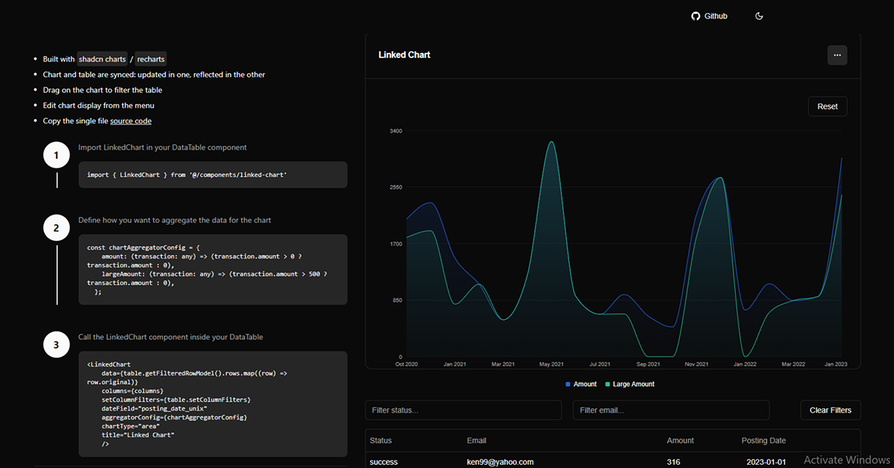Image resolution: width=894 pixels, height=468 pixels.
Task: Focus the Filter email input field
Action: (x=670, y=410)
